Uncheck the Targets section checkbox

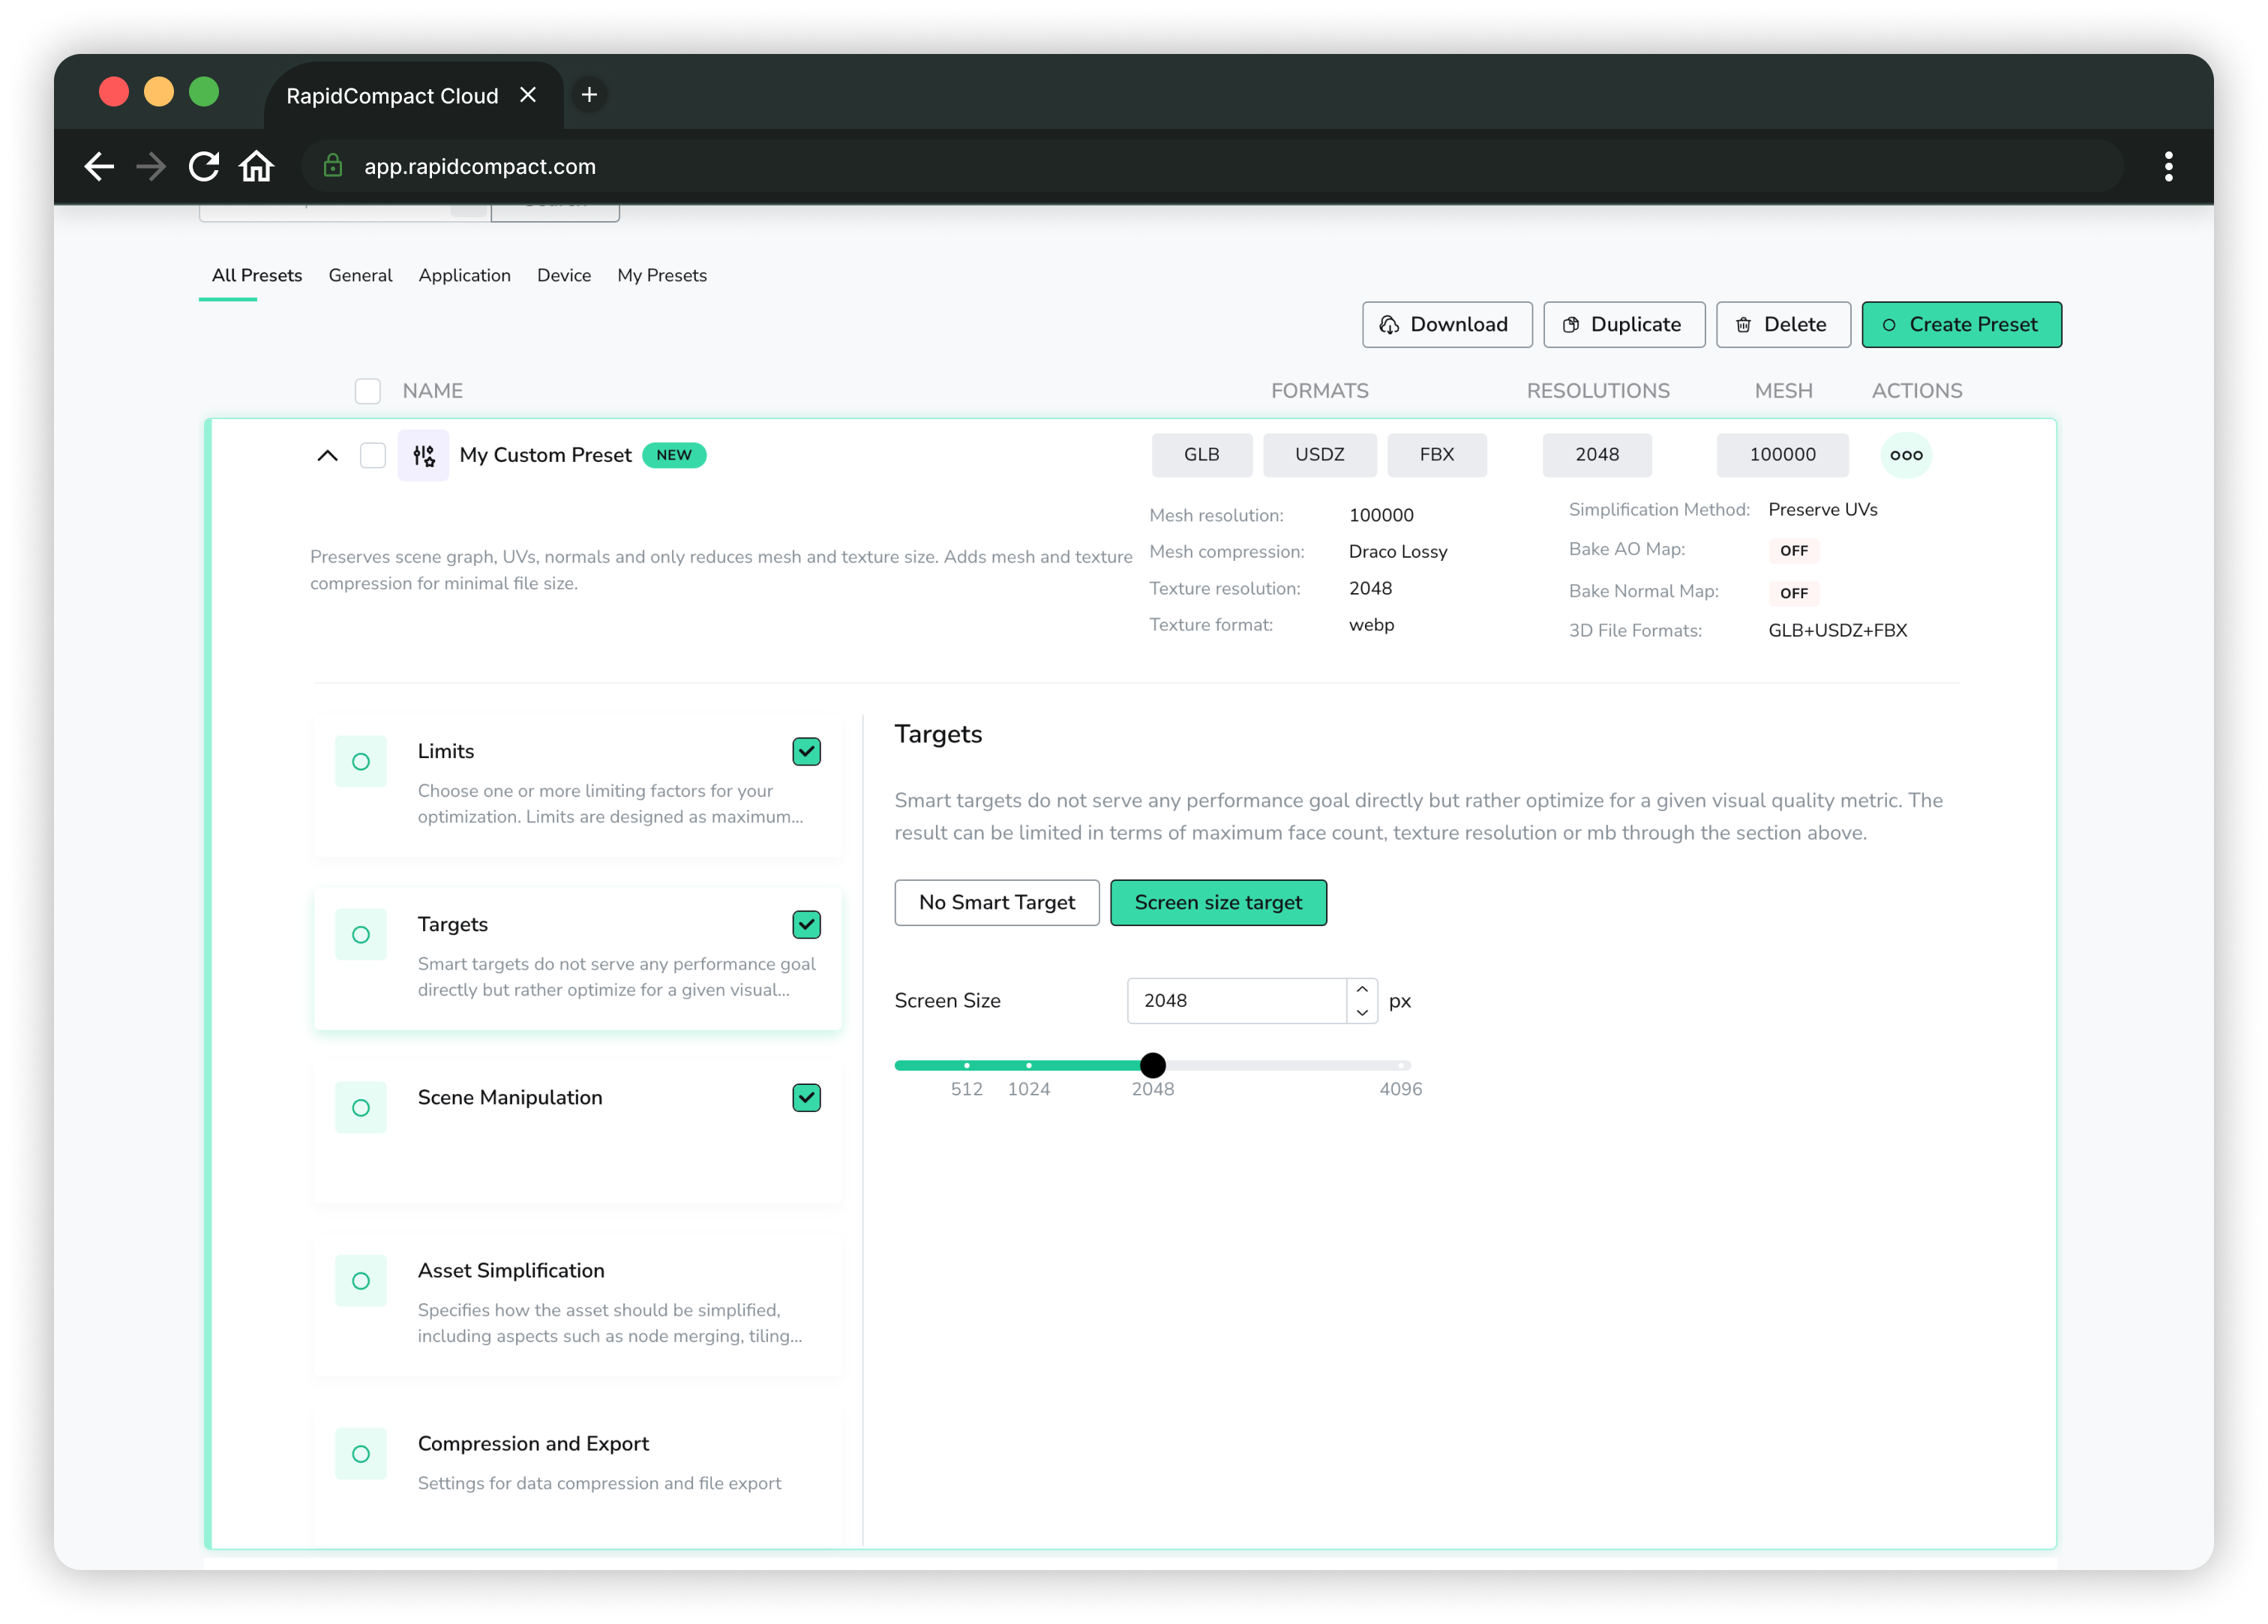point(806,924)
